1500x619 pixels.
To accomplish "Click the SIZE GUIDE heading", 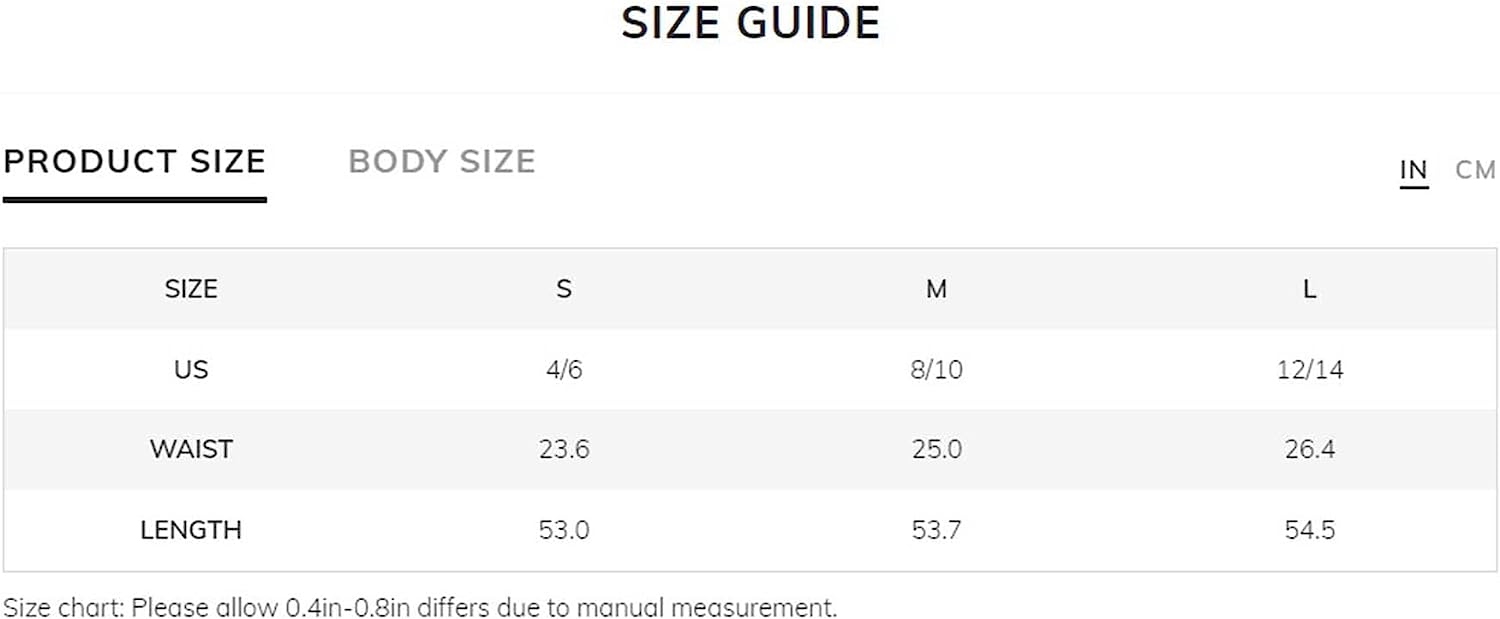I will (x=750, y=23).
